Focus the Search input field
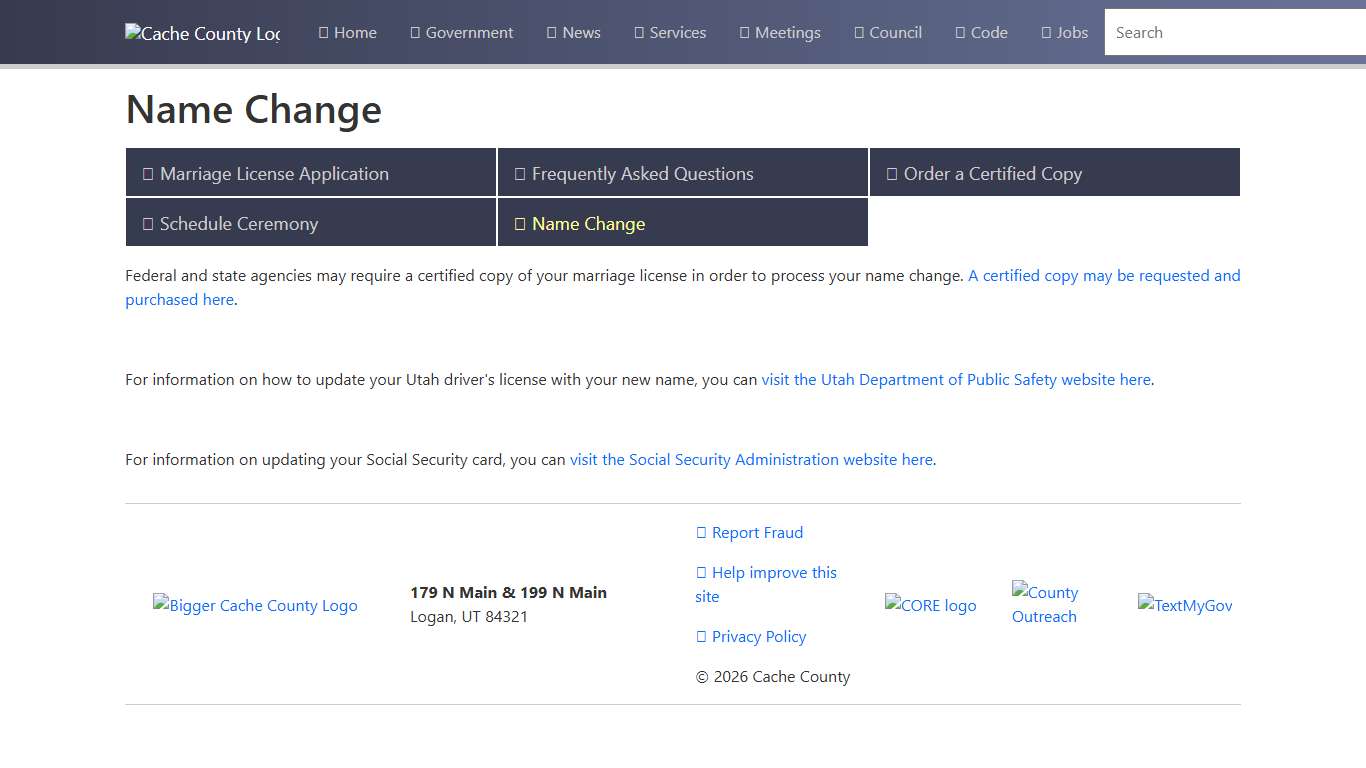The image size is (1366, 768). click(1230, 33)
